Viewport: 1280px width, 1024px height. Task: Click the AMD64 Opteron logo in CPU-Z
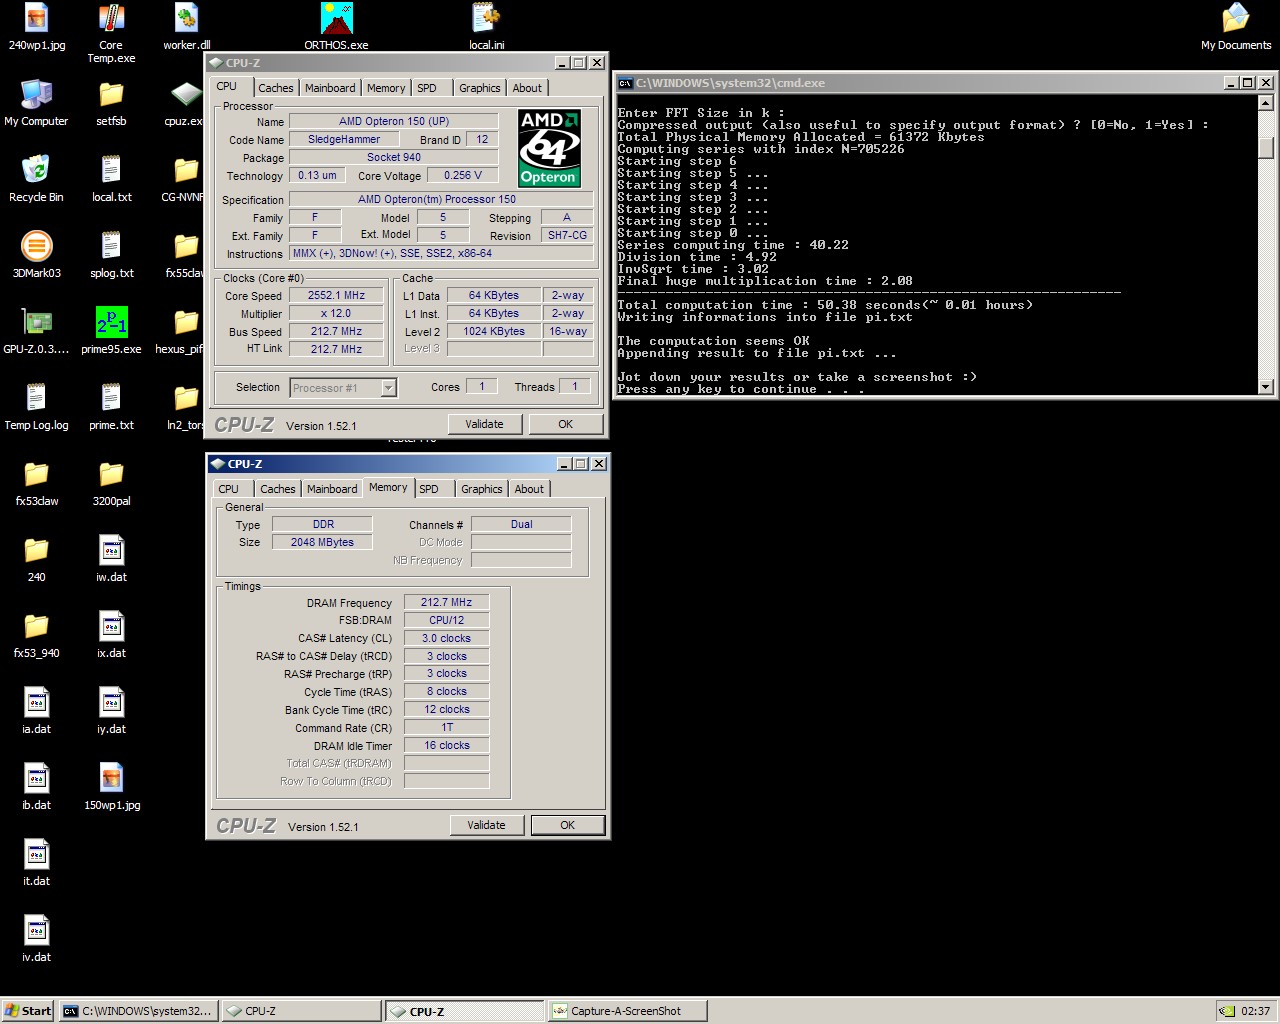(x=549, y=148)
